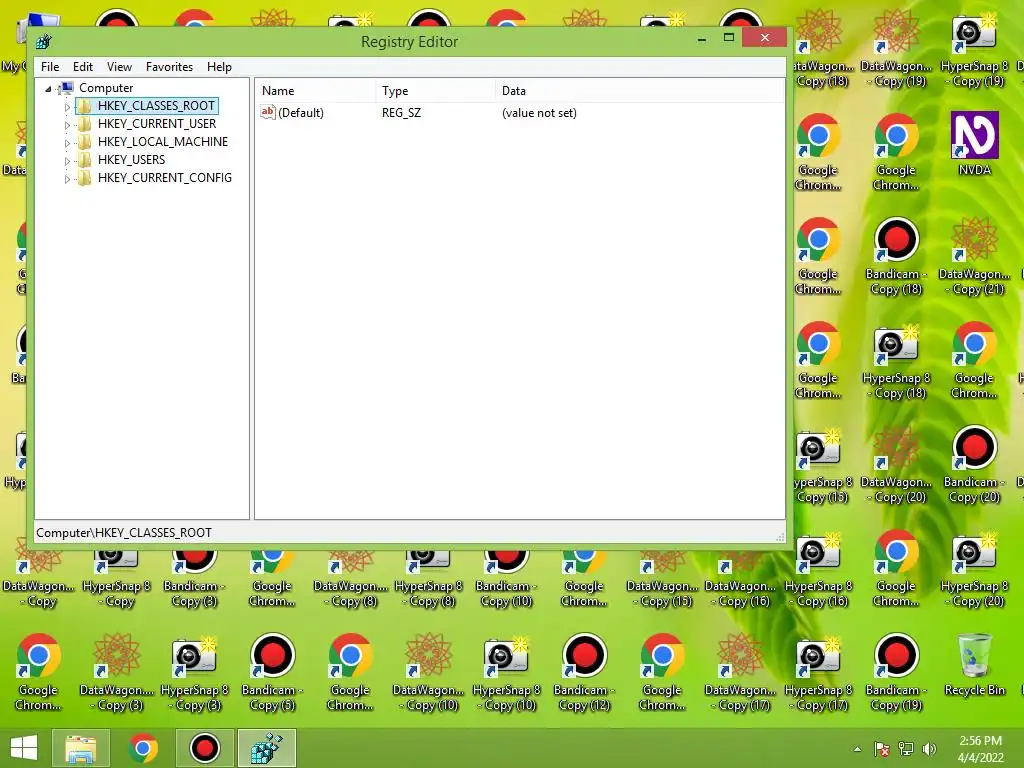The width and height of the screenshot is (1024, 768).
Task: Click the (Default) string value icon
Action: tap(268, 112)
